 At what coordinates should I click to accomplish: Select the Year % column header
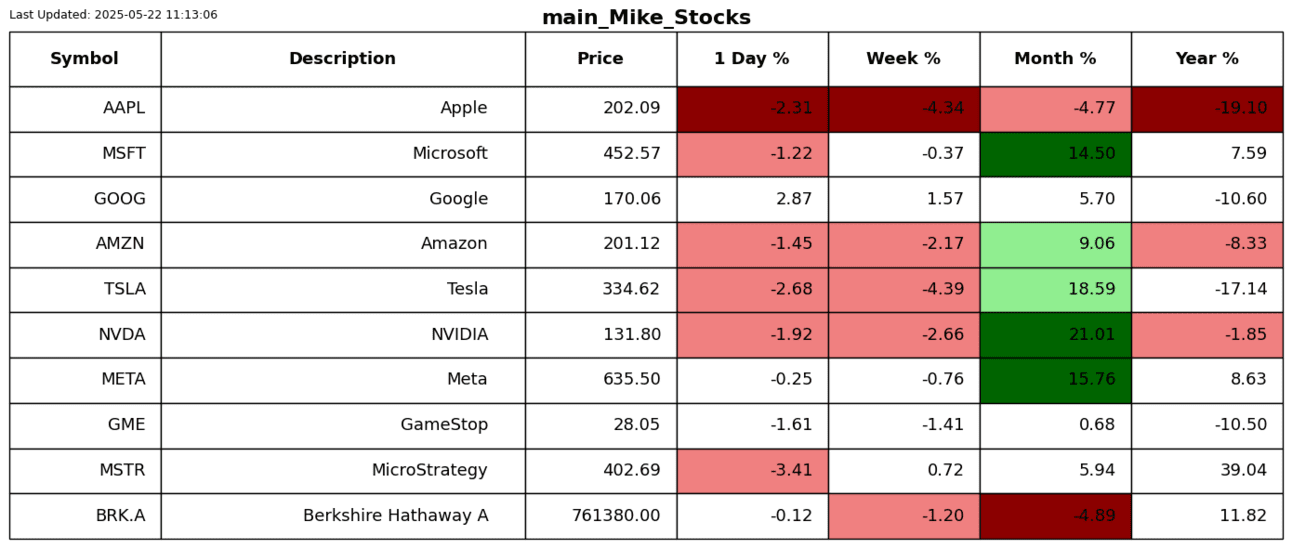1207,59
